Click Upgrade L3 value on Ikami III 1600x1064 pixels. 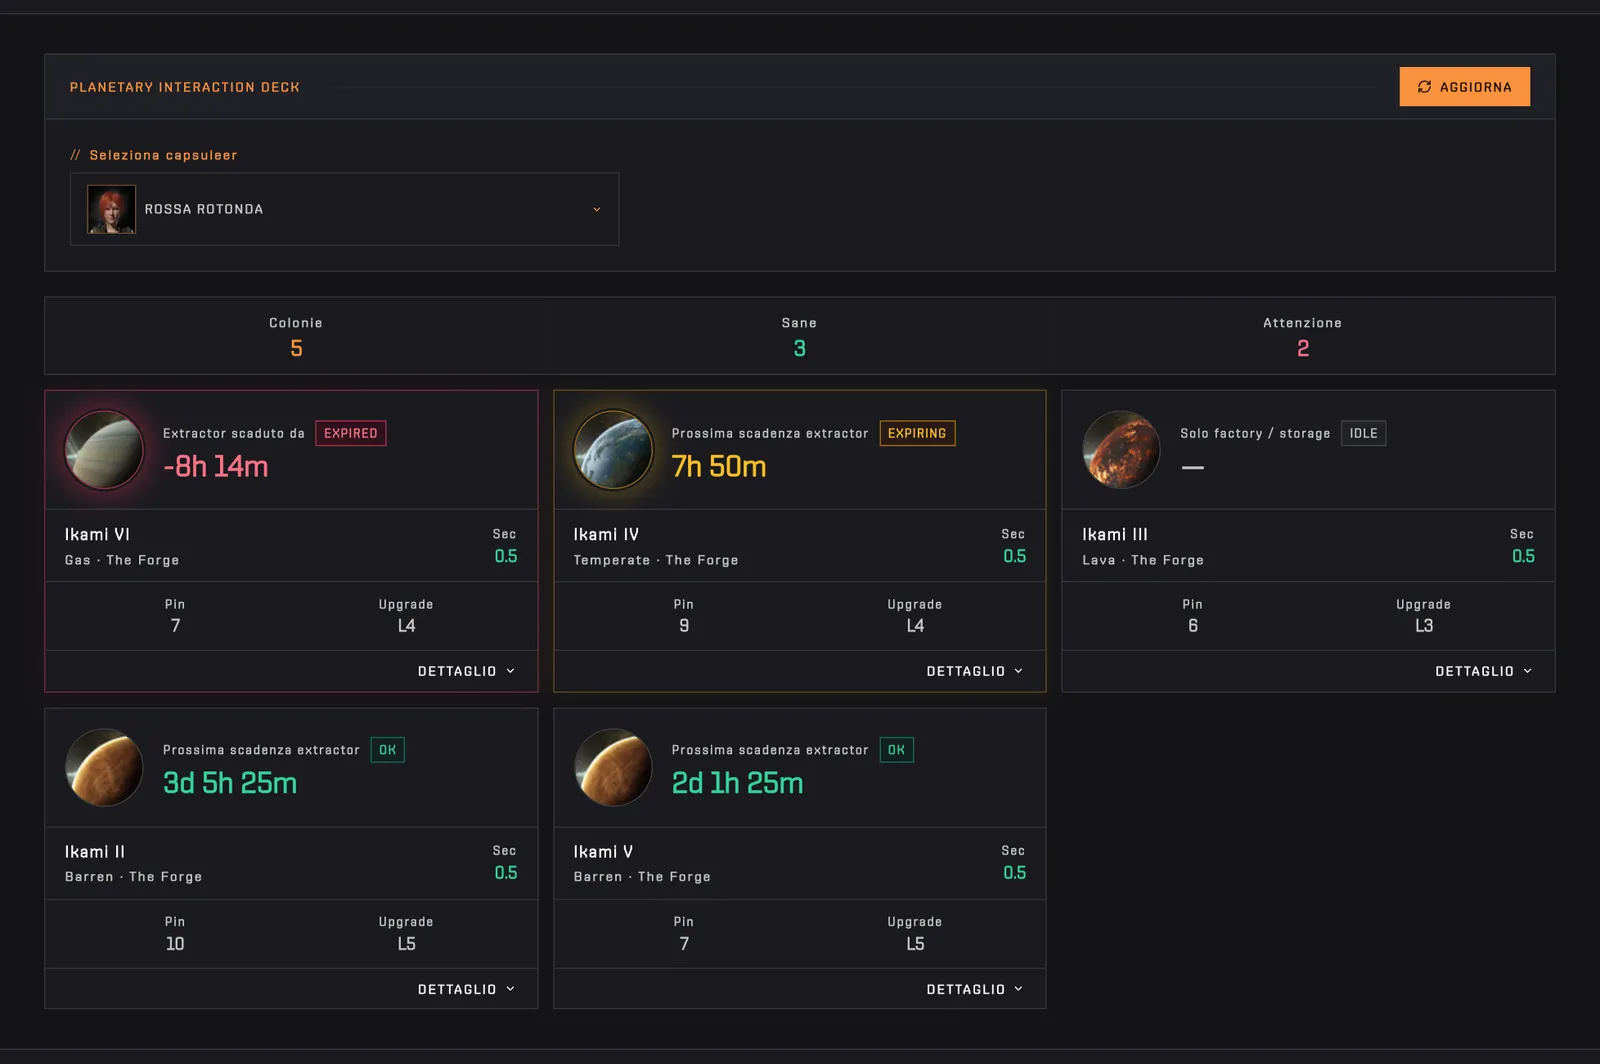1424,626
